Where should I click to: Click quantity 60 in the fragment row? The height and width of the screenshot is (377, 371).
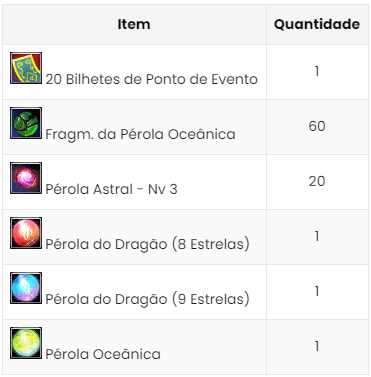coord(317,126)
